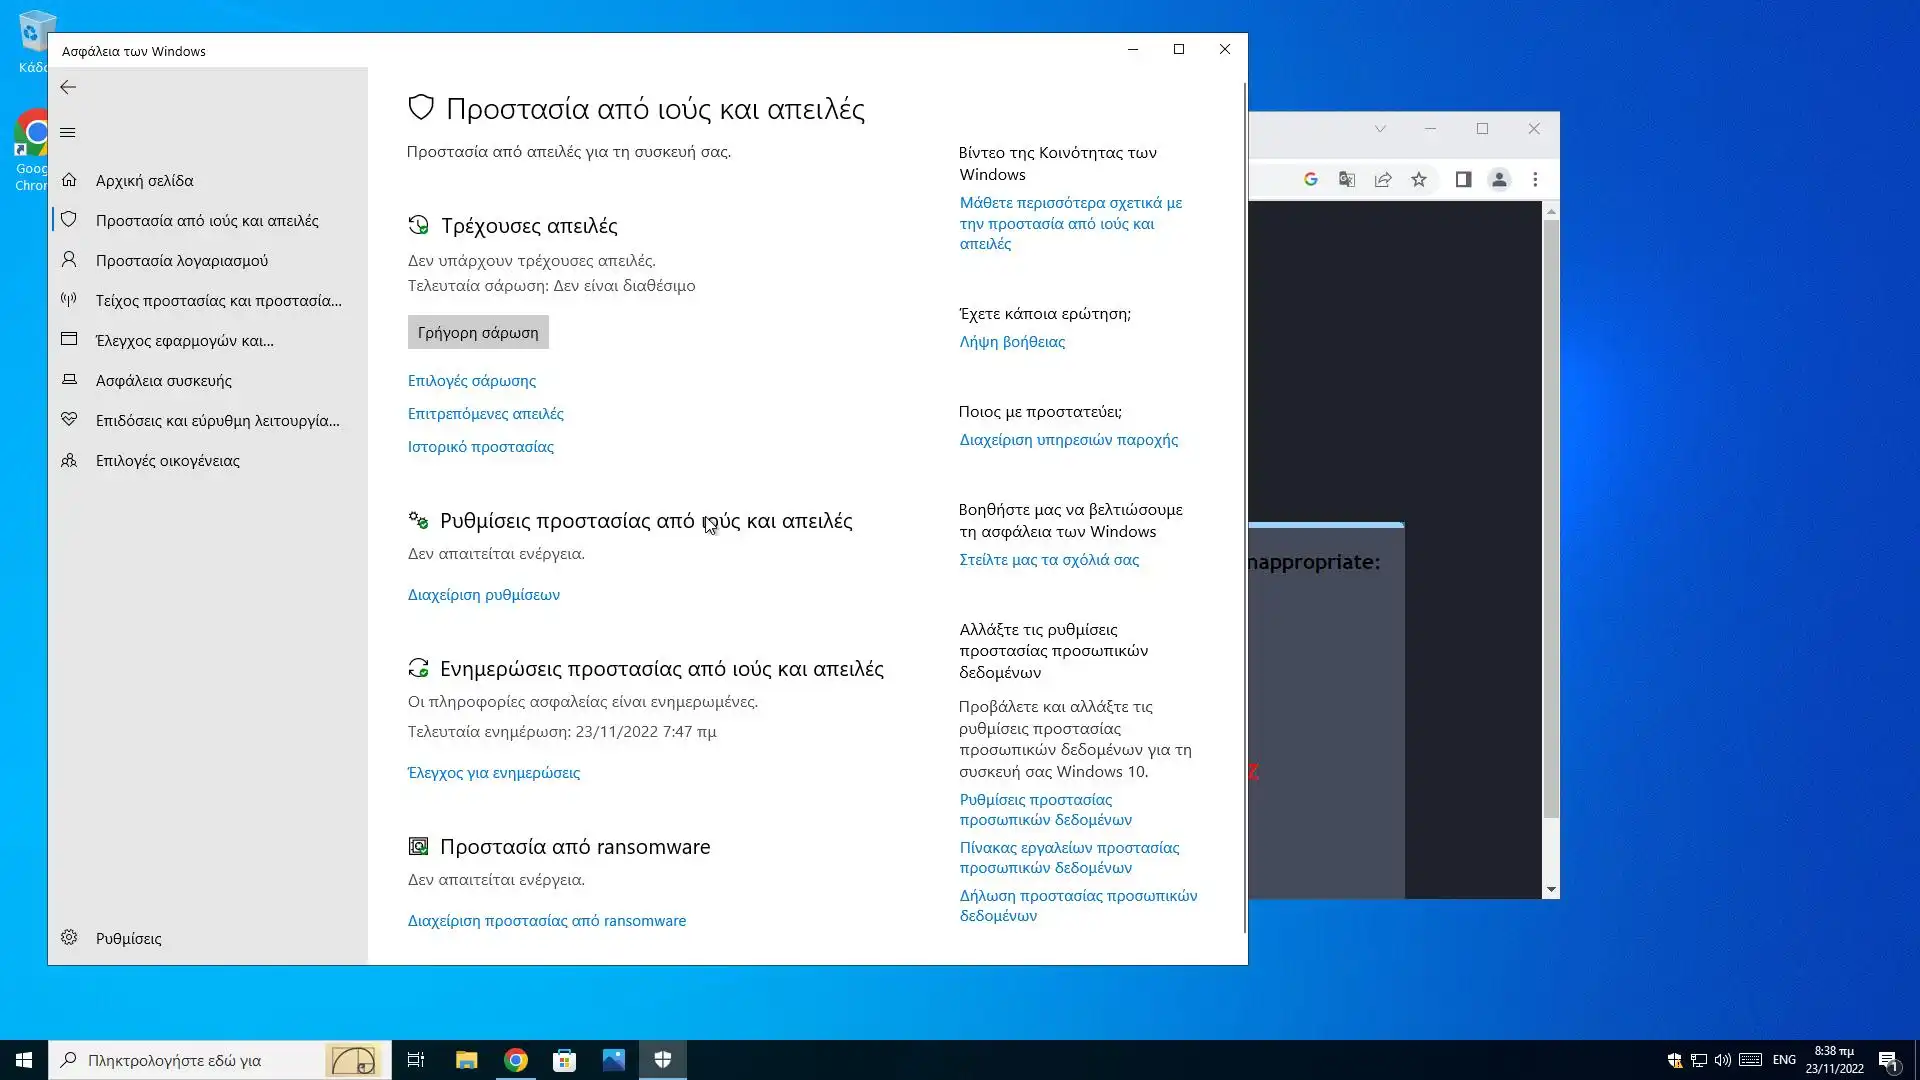Screen dimensions: 1920x1080
Task: Click the back arrow in Windows Security
Action: pos(68,88)
